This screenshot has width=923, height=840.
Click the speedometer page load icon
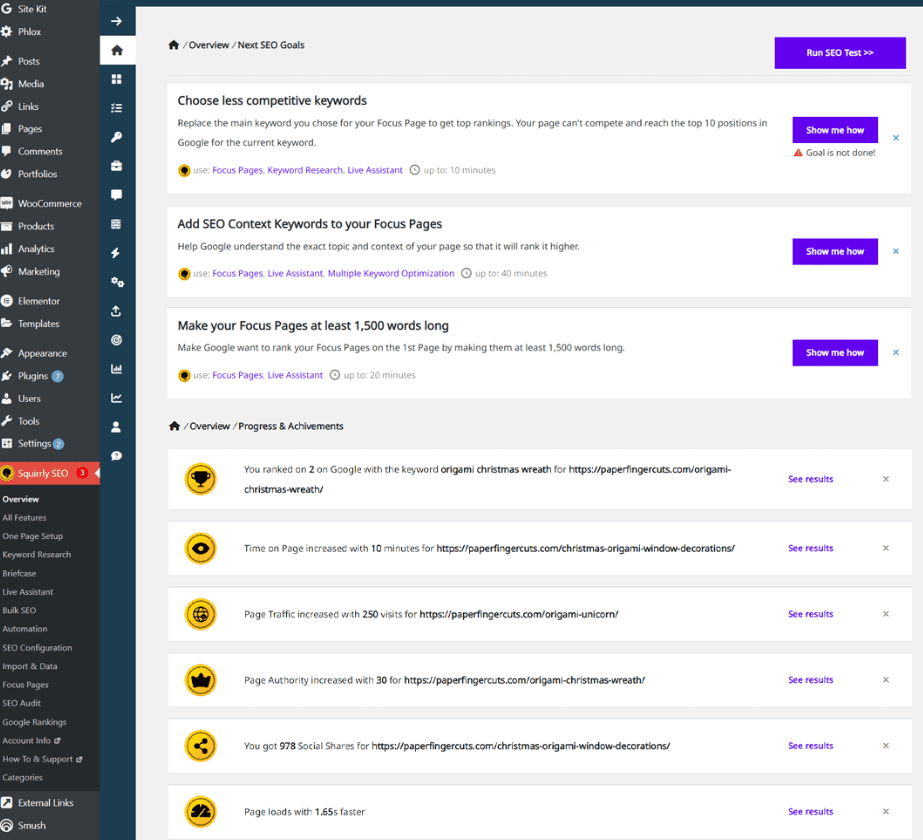click(201, 812)
